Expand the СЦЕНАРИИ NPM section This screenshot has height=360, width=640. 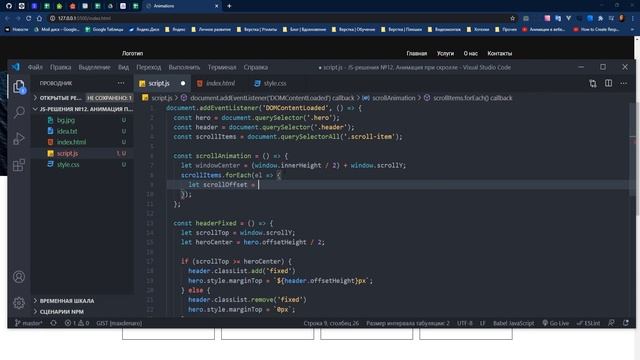tap(83, 312)
